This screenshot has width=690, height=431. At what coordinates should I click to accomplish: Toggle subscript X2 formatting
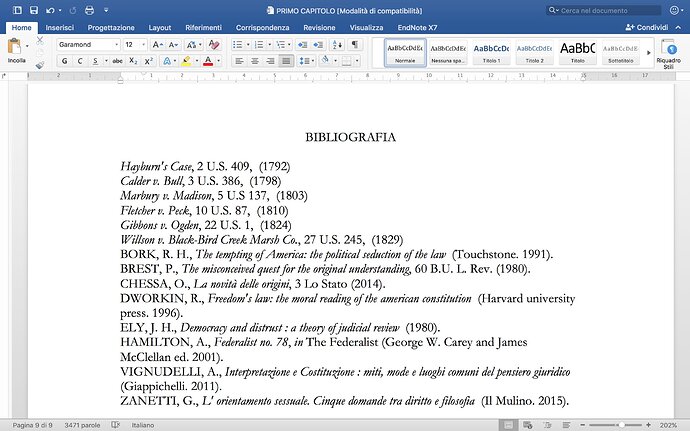coord(133,61)
